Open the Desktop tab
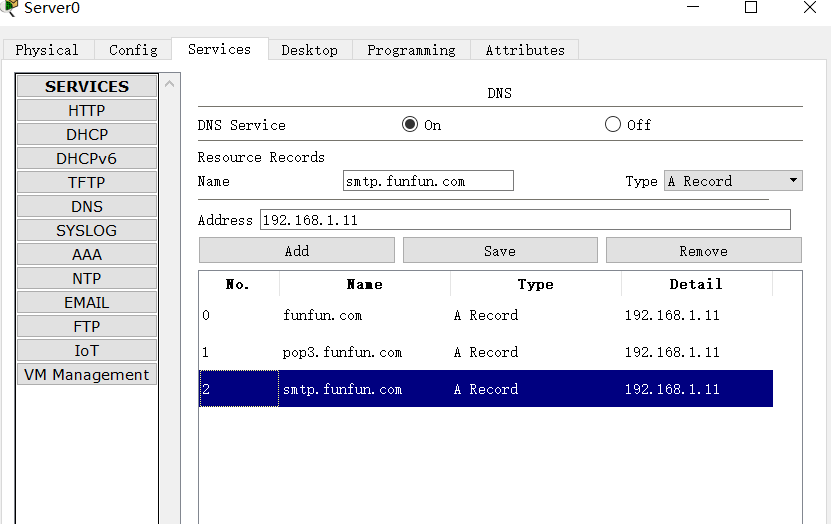The height and width of the screenshot is (524, 831). pyautogui.click(x=310, y=50)
